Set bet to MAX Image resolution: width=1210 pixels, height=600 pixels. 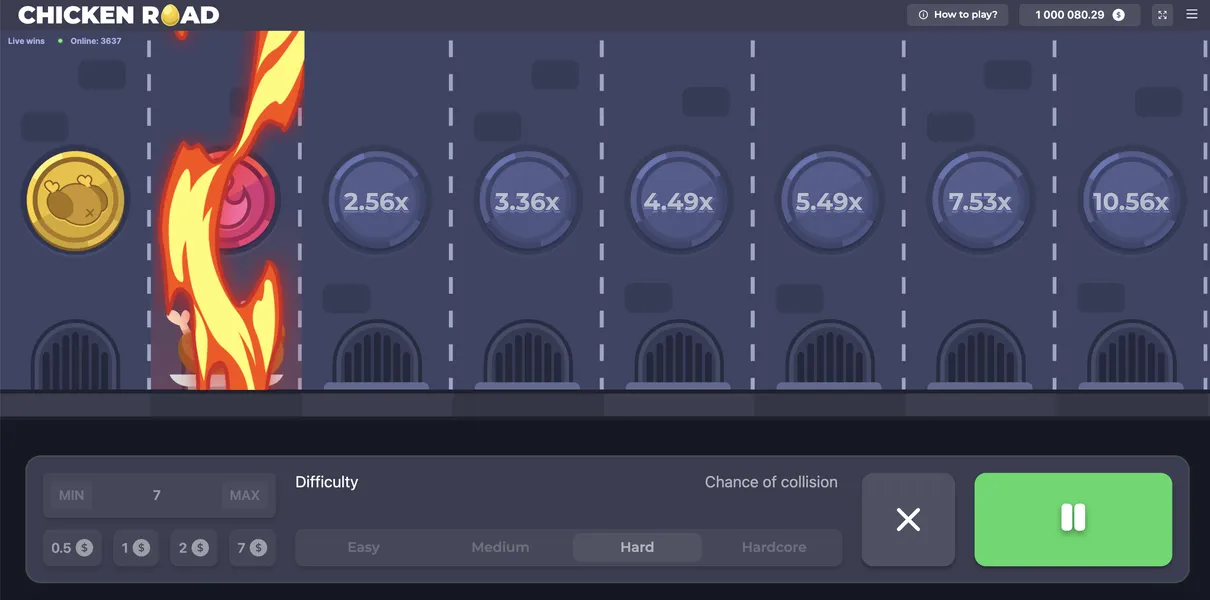[244, 495]
